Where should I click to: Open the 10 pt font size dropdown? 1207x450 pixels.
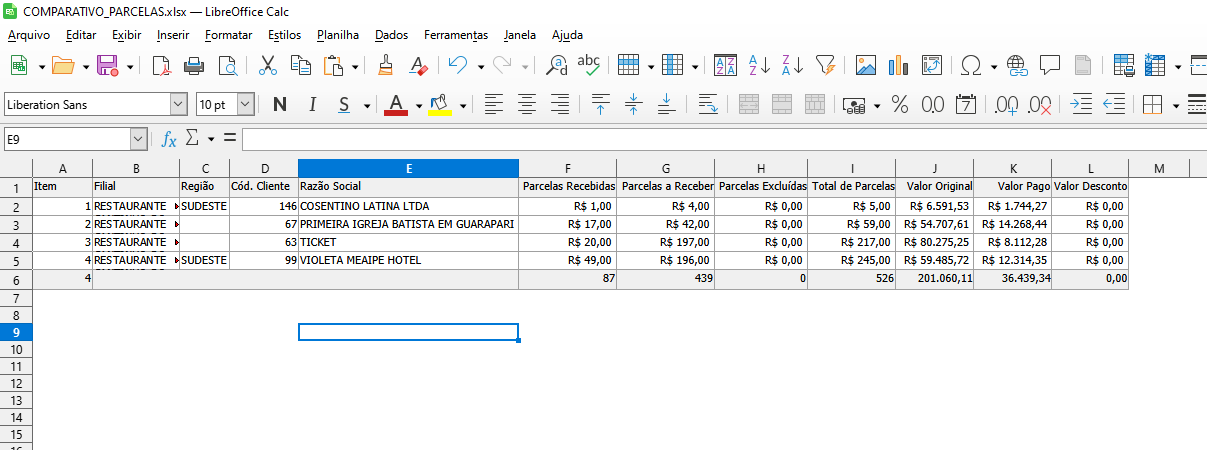point(245,104)
